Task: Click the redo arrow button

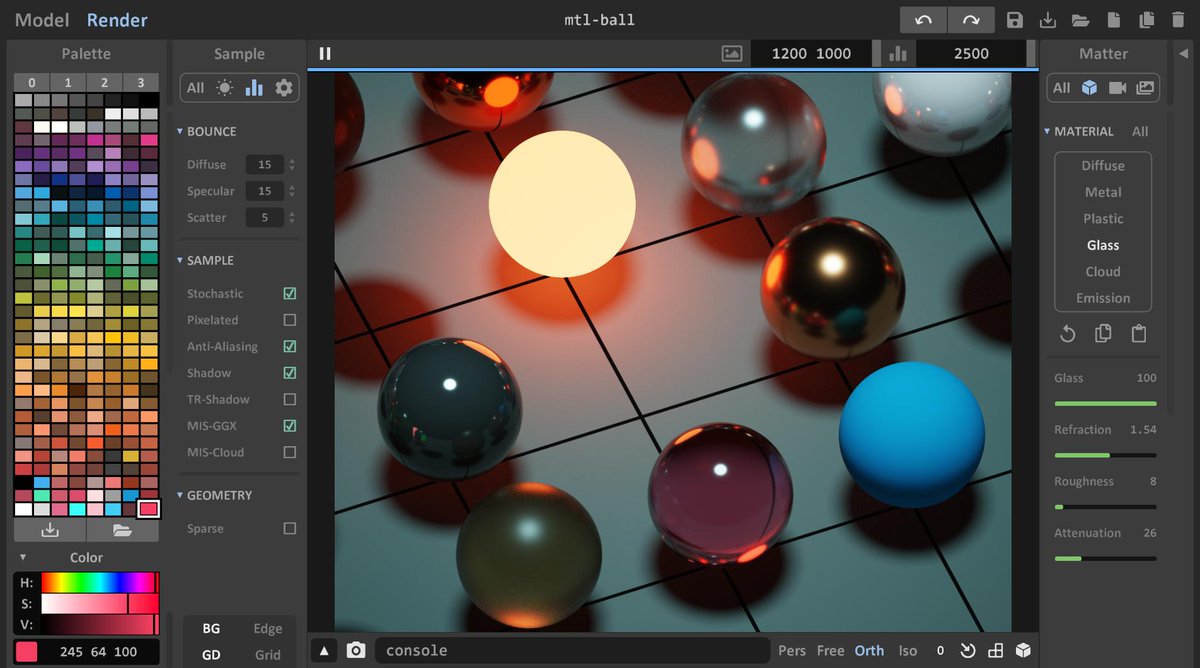Action: click(970, 20)
